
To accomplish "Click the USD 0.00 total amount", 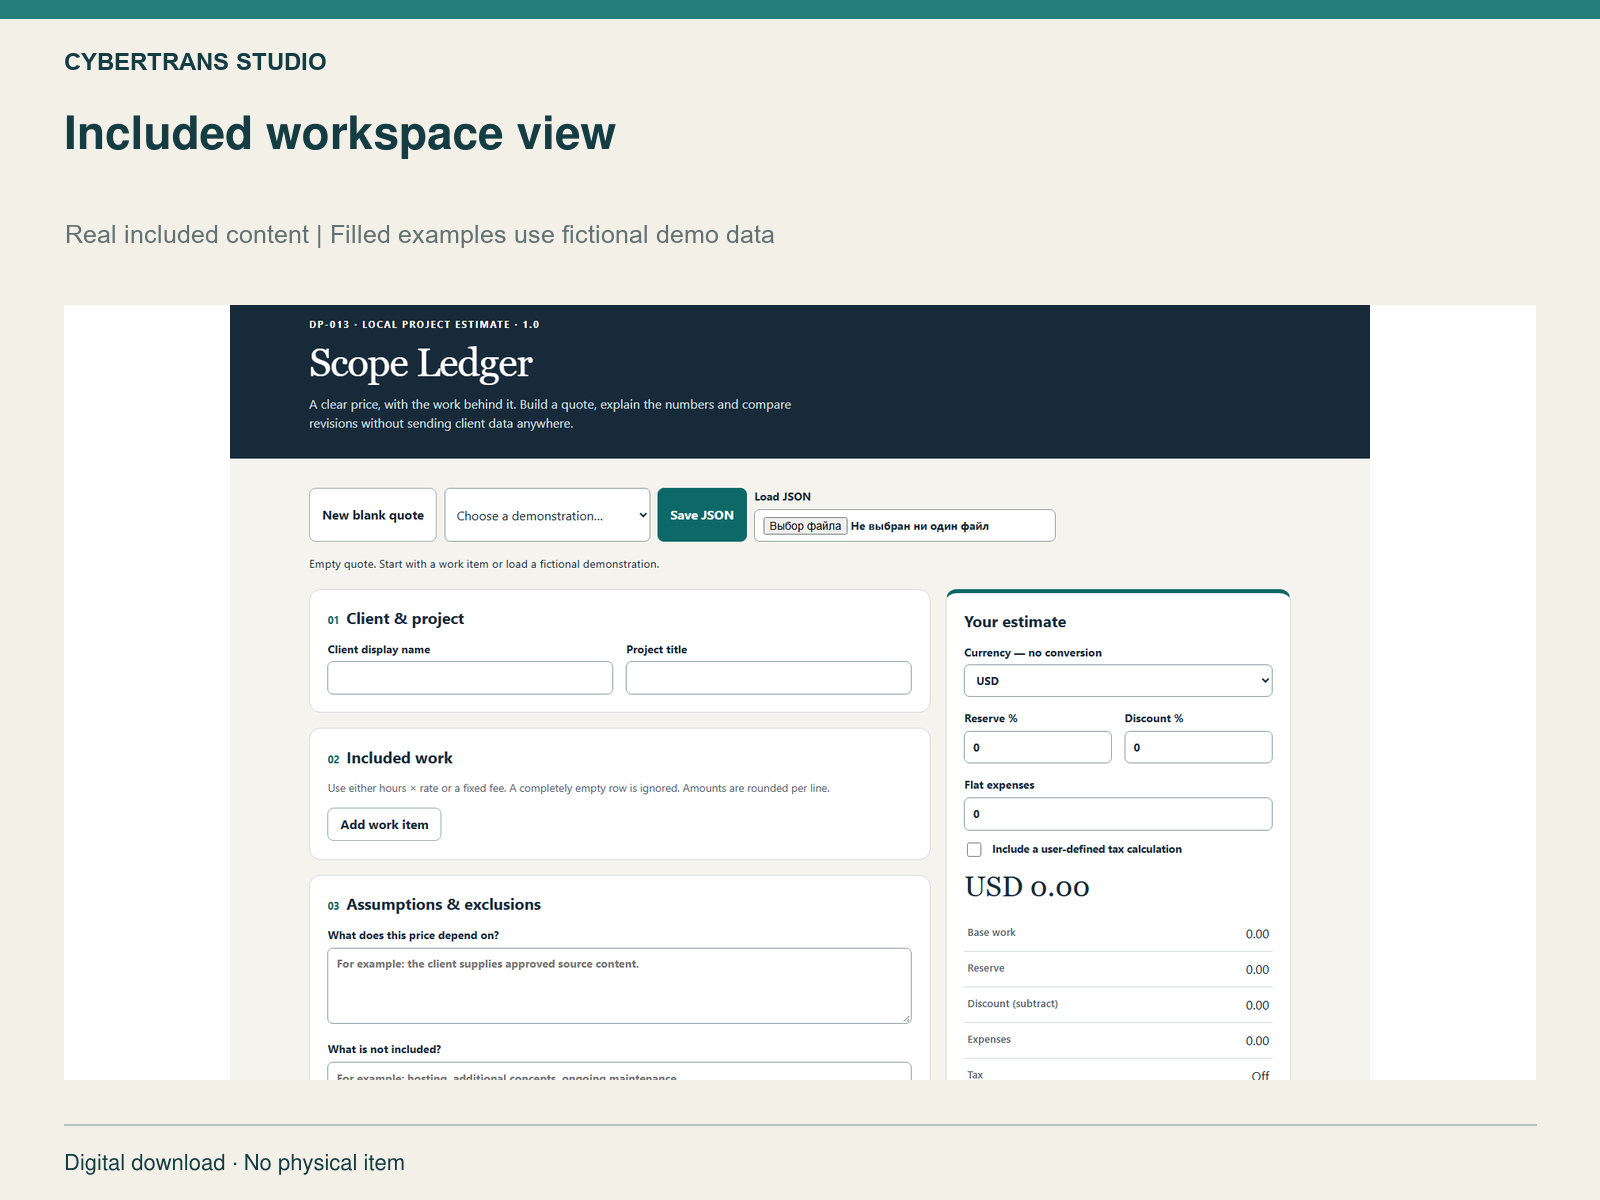I will pos(1027,887).
